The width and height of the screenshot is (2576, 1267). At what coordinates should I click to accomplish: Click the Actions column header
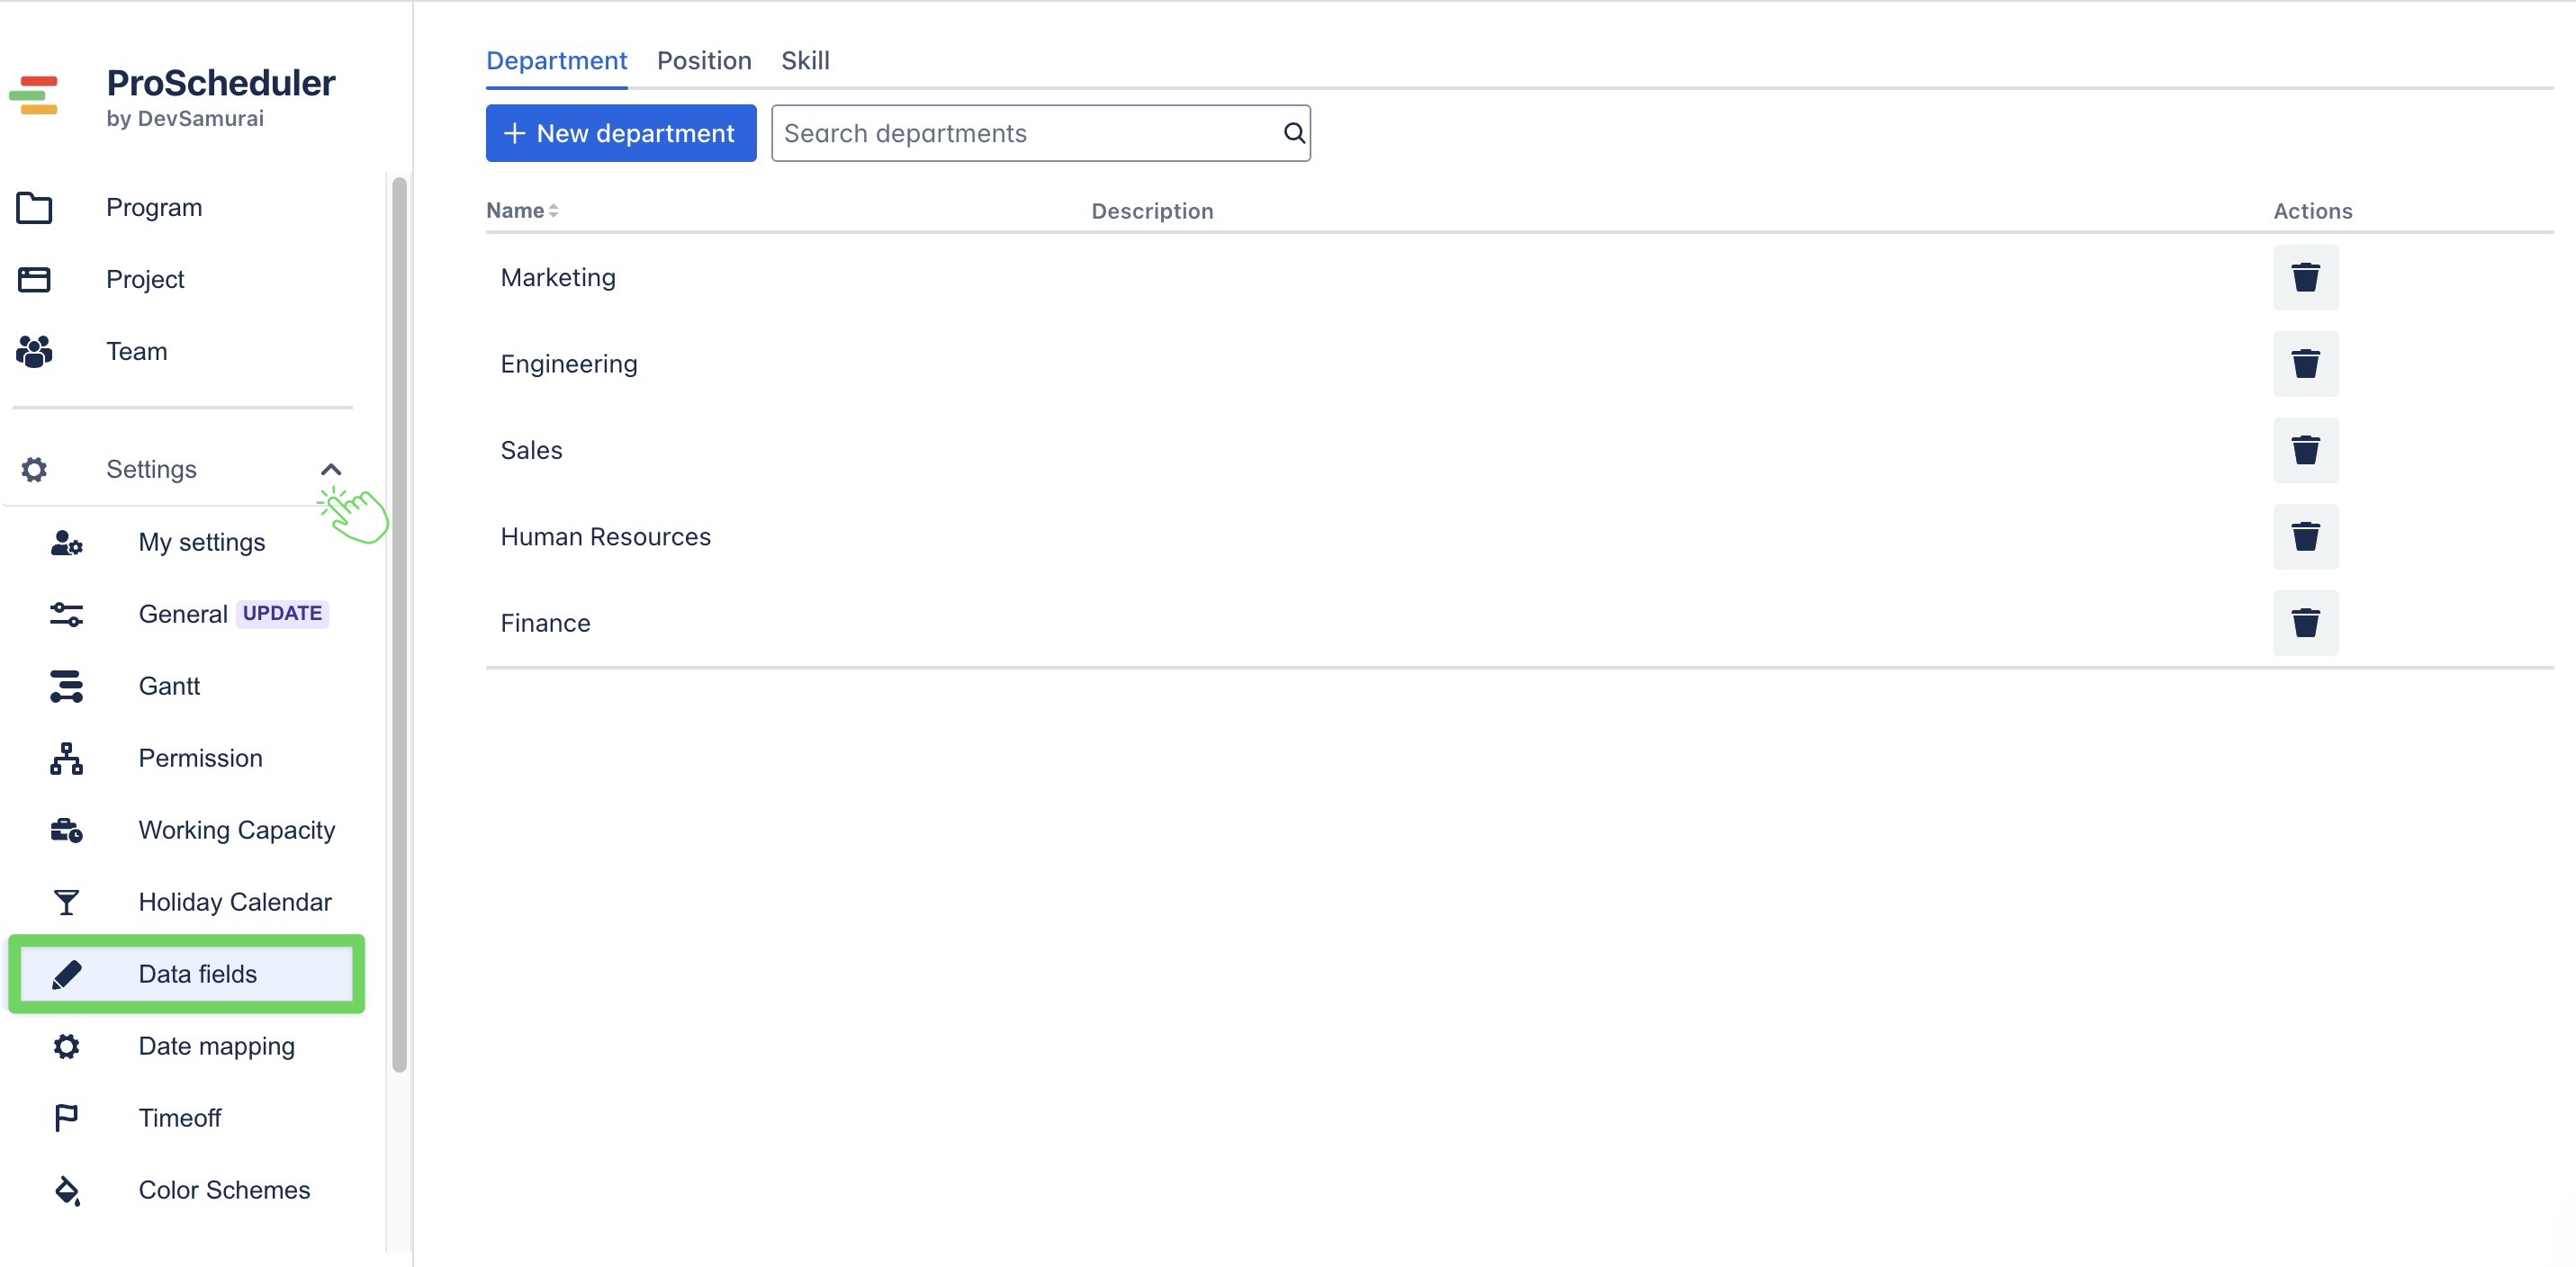[x=2312, y=211]
